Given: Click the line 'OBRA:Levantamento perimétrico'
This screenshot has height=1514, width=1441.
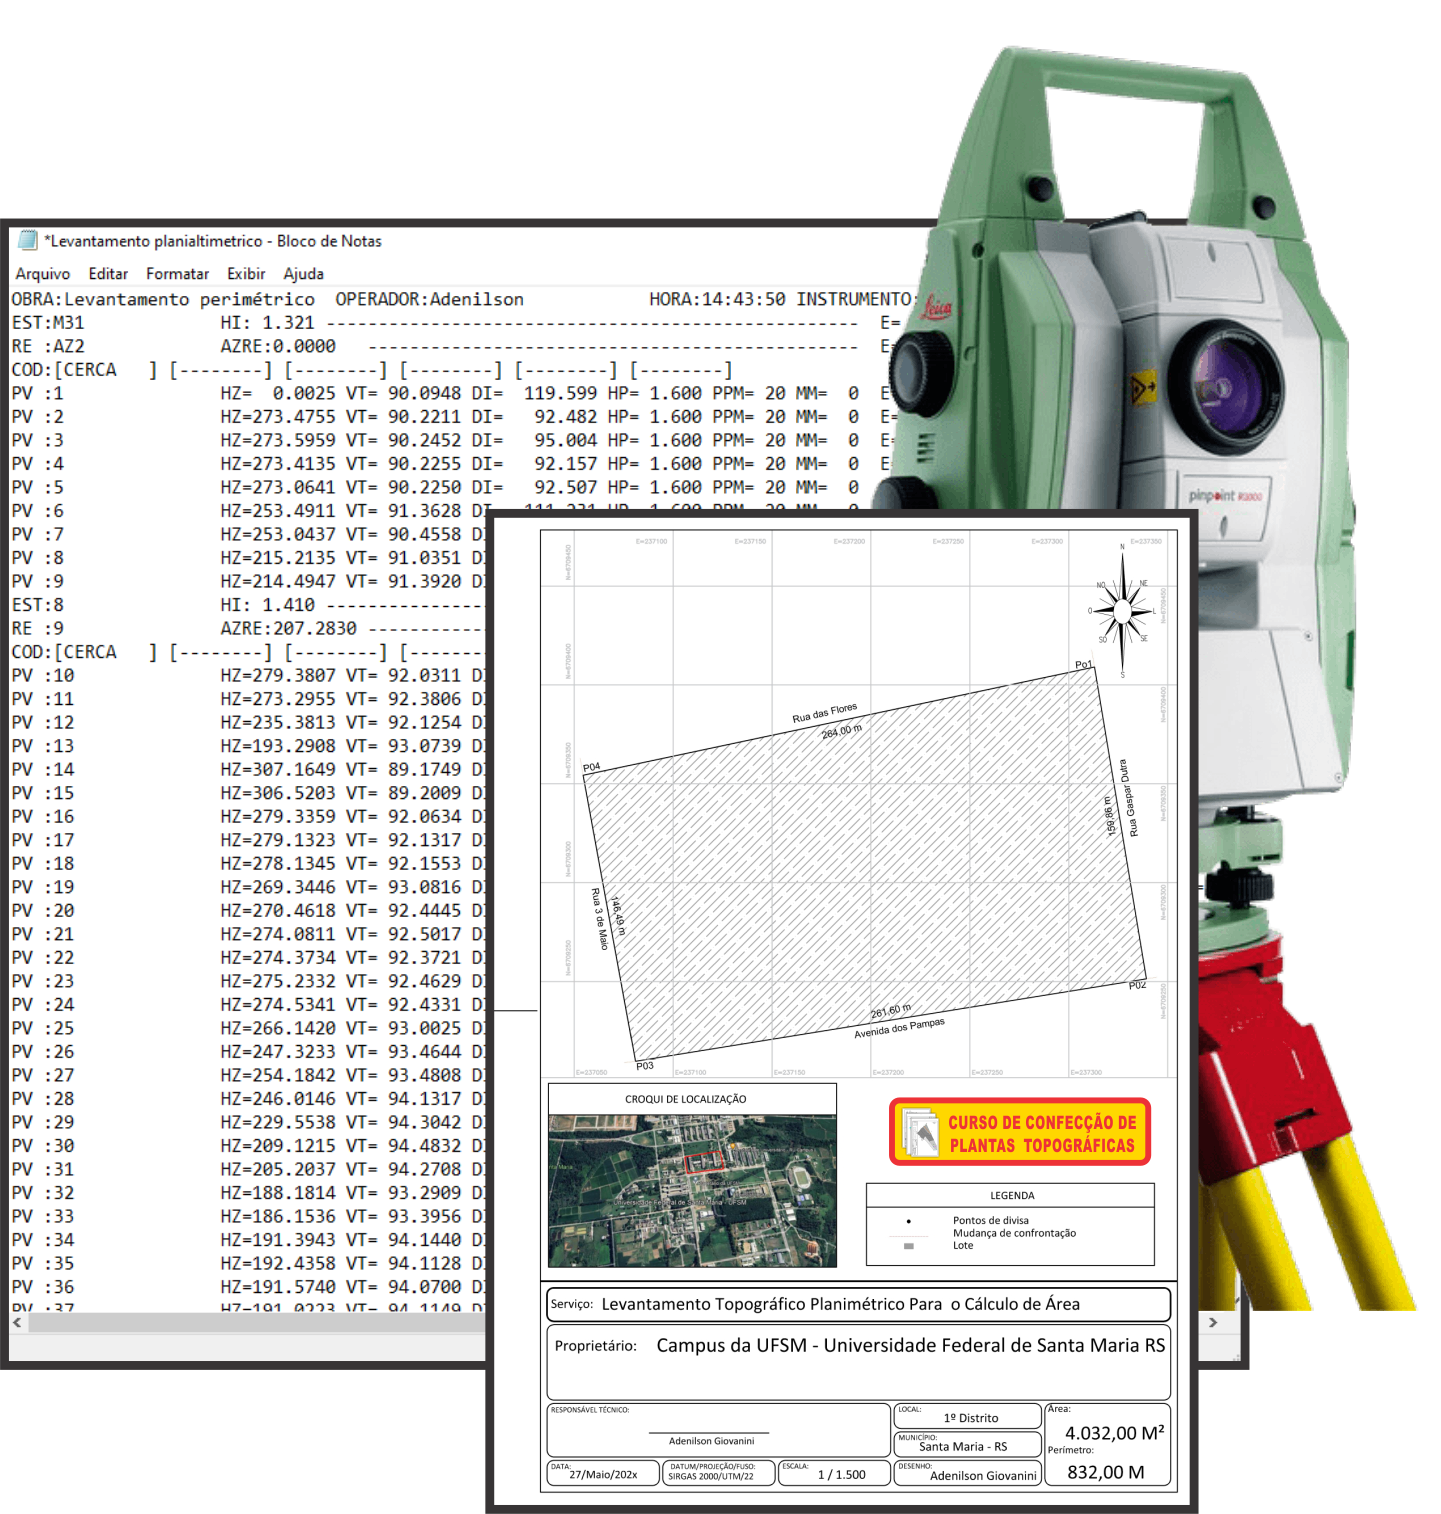Looking at the screenshot, I should pos(163,299).
